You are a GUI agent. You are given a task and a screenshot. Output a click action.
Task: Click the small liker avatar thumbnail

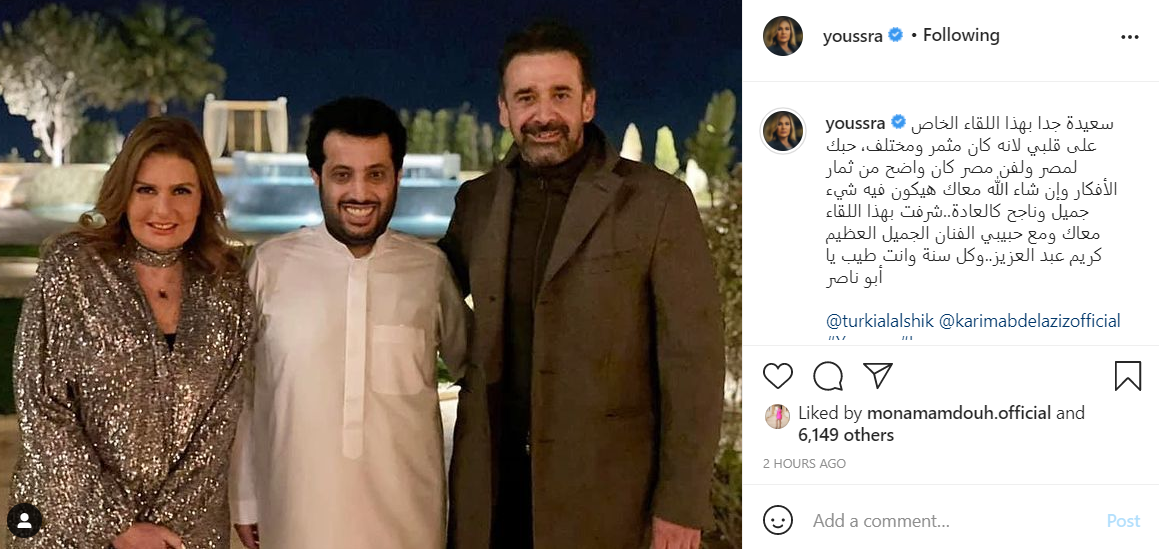[777, 416]
